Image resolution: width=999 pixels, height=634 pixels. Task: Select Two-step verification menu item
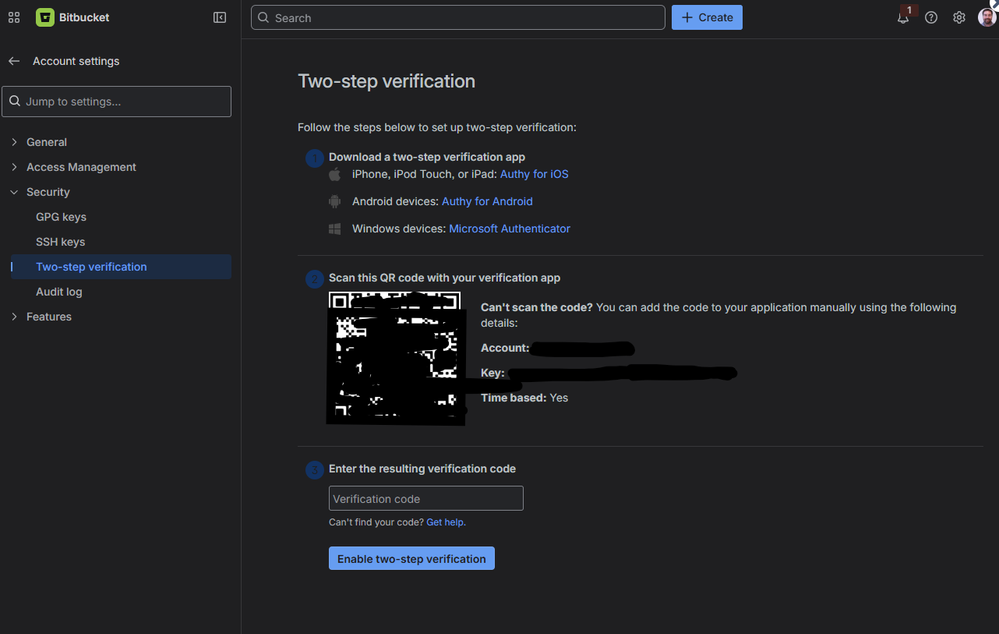[121, 267]
